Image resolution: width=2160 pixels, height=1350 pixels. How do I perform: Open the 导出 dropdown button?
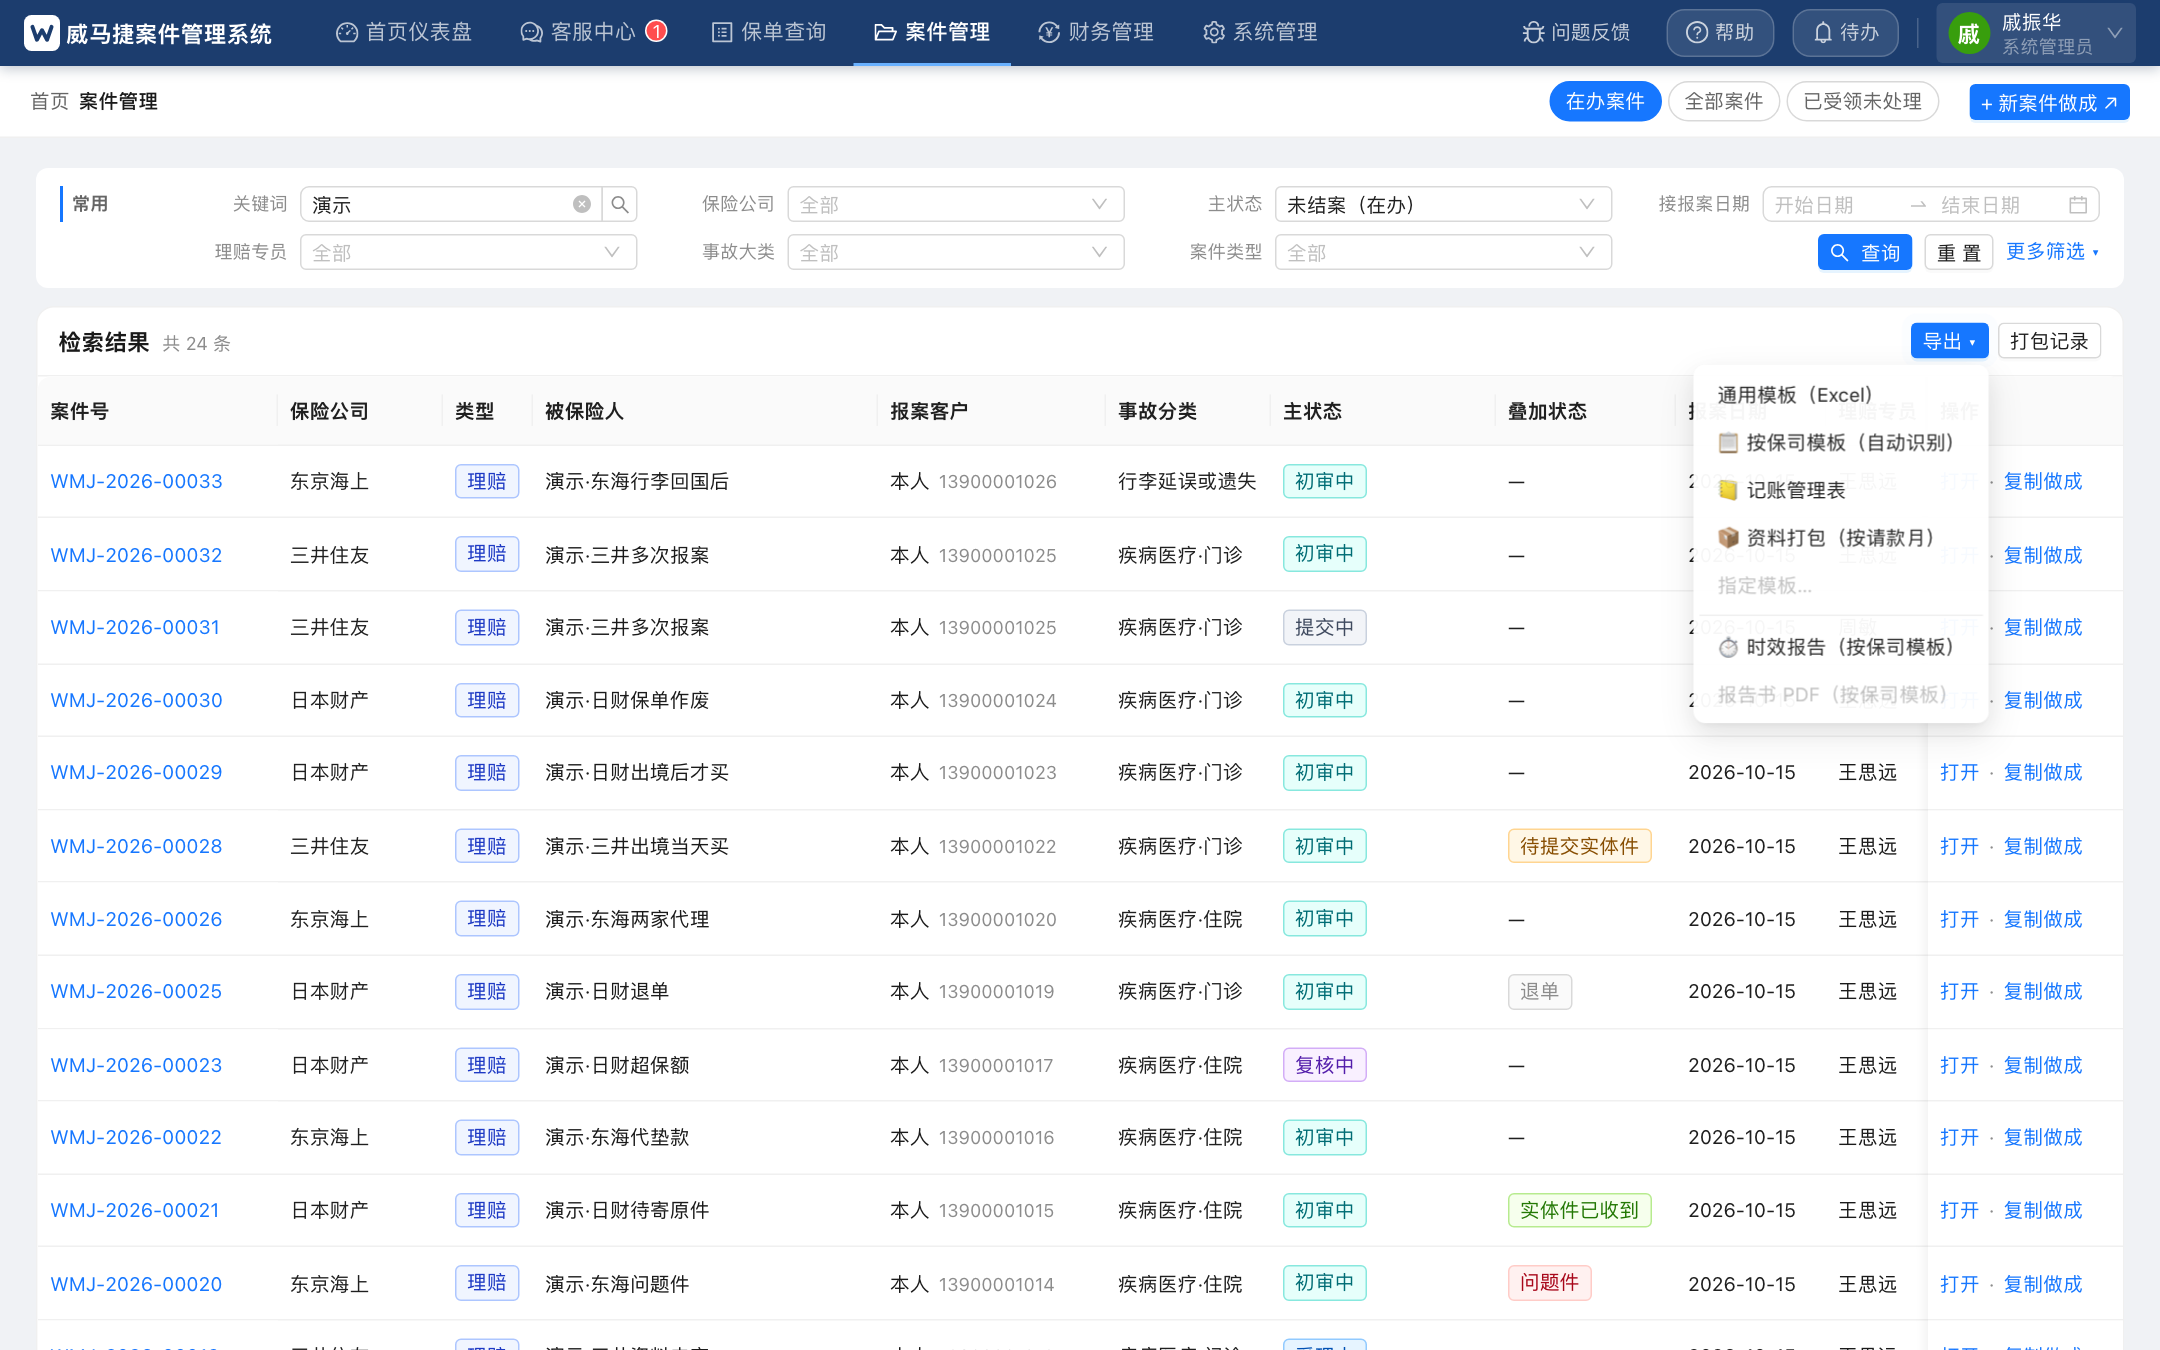coord(1949,341)
